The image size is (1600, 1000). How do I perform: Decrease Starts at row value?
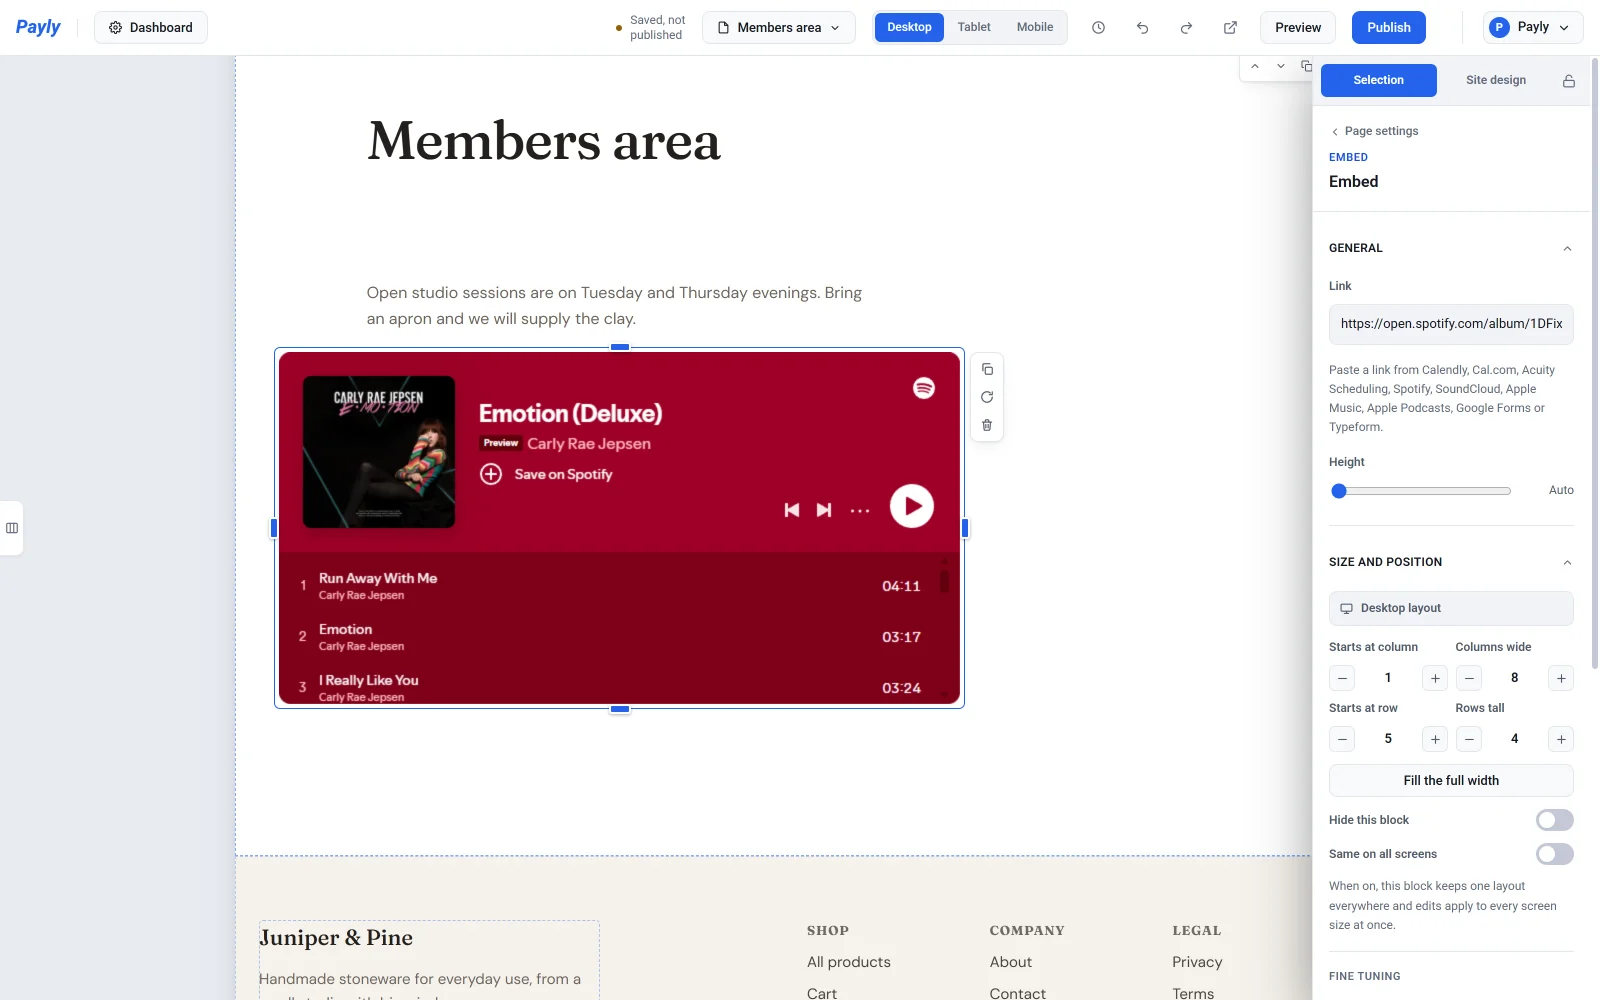tap(1343, 739)
